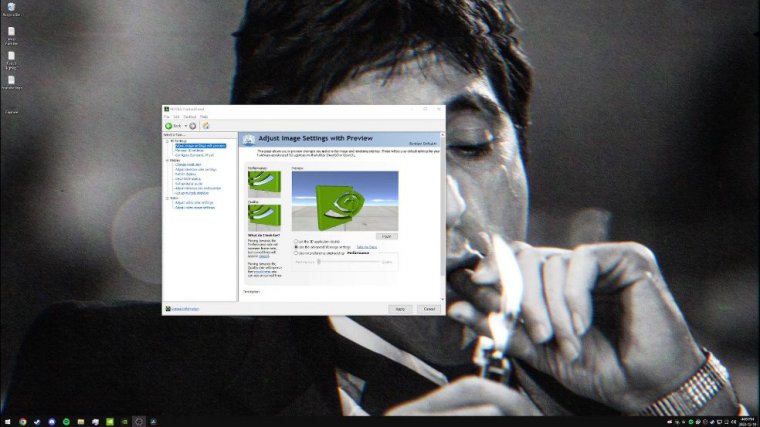Click the System Information icon at bottom-left
Viewport: 760px width, 427px height.
click(168, 308)
